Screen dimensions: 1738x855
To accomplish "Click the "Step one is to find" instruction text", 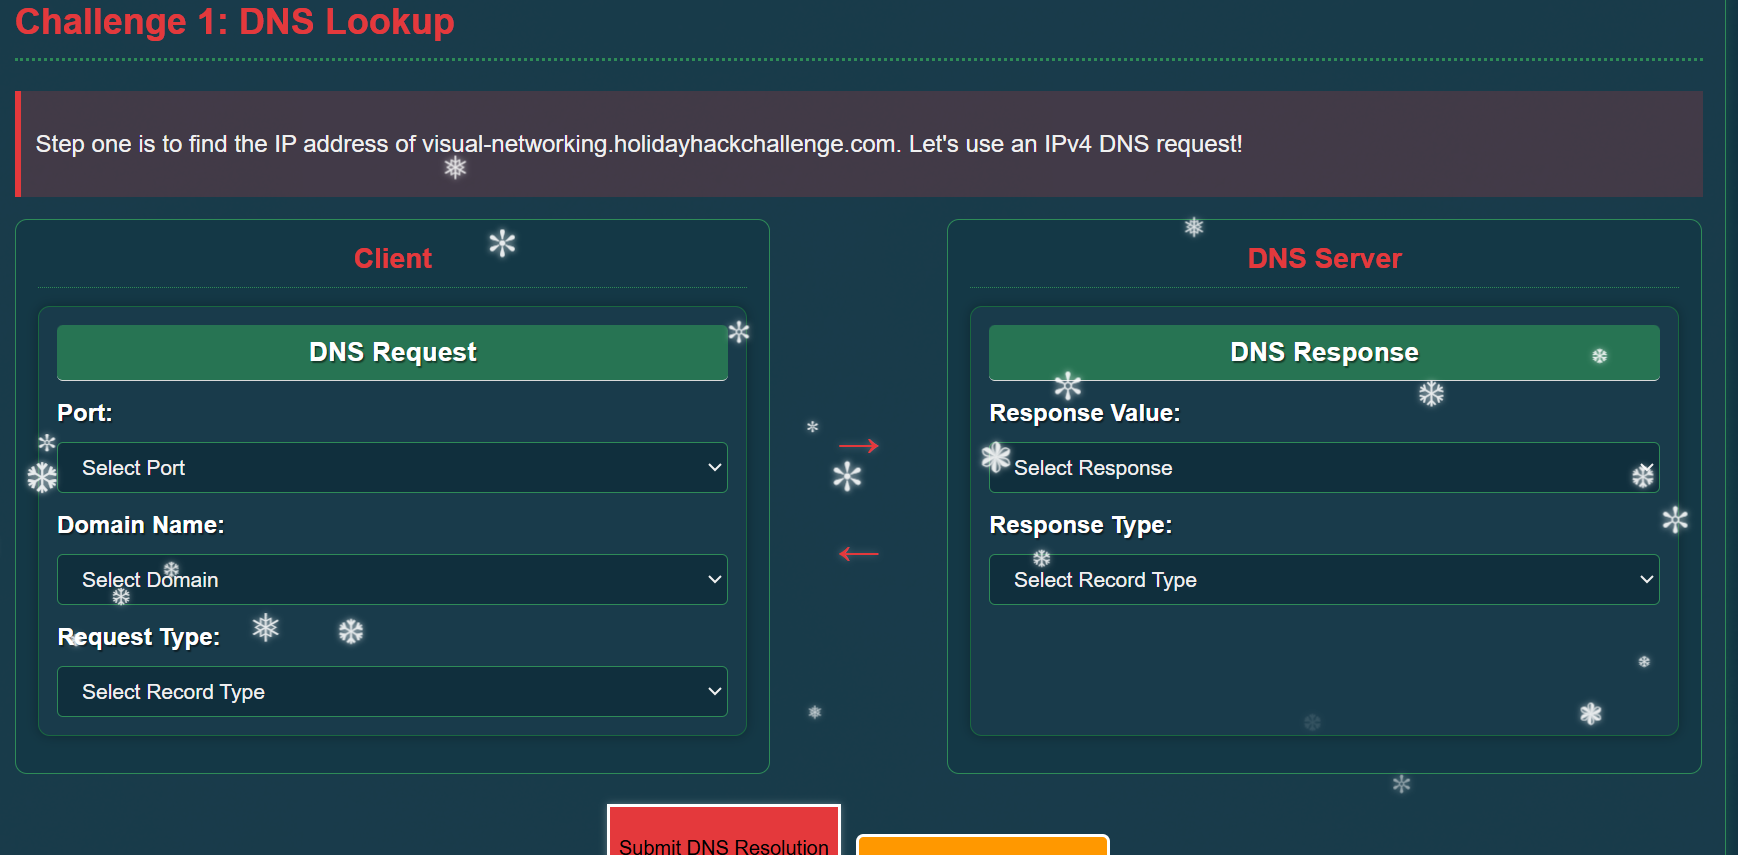I will [x=639, y=144].
